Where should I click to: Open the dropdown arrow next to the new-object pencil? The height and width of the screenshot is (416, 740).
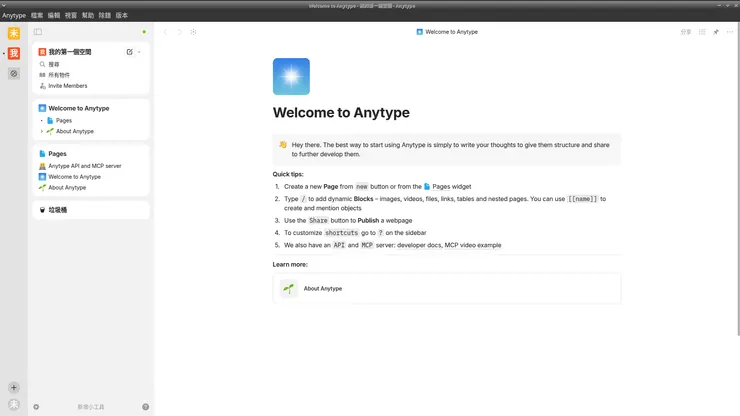139,52
